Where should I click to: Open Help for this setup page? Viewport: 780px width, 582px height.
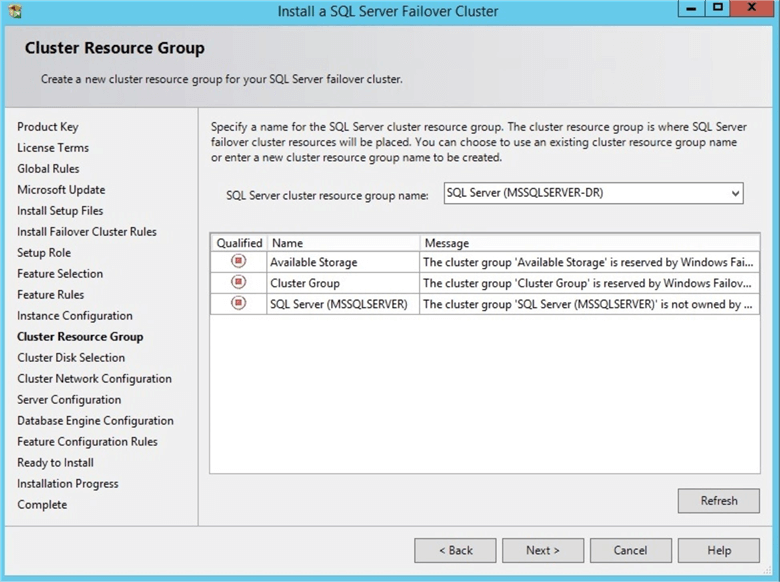(719, 550)
